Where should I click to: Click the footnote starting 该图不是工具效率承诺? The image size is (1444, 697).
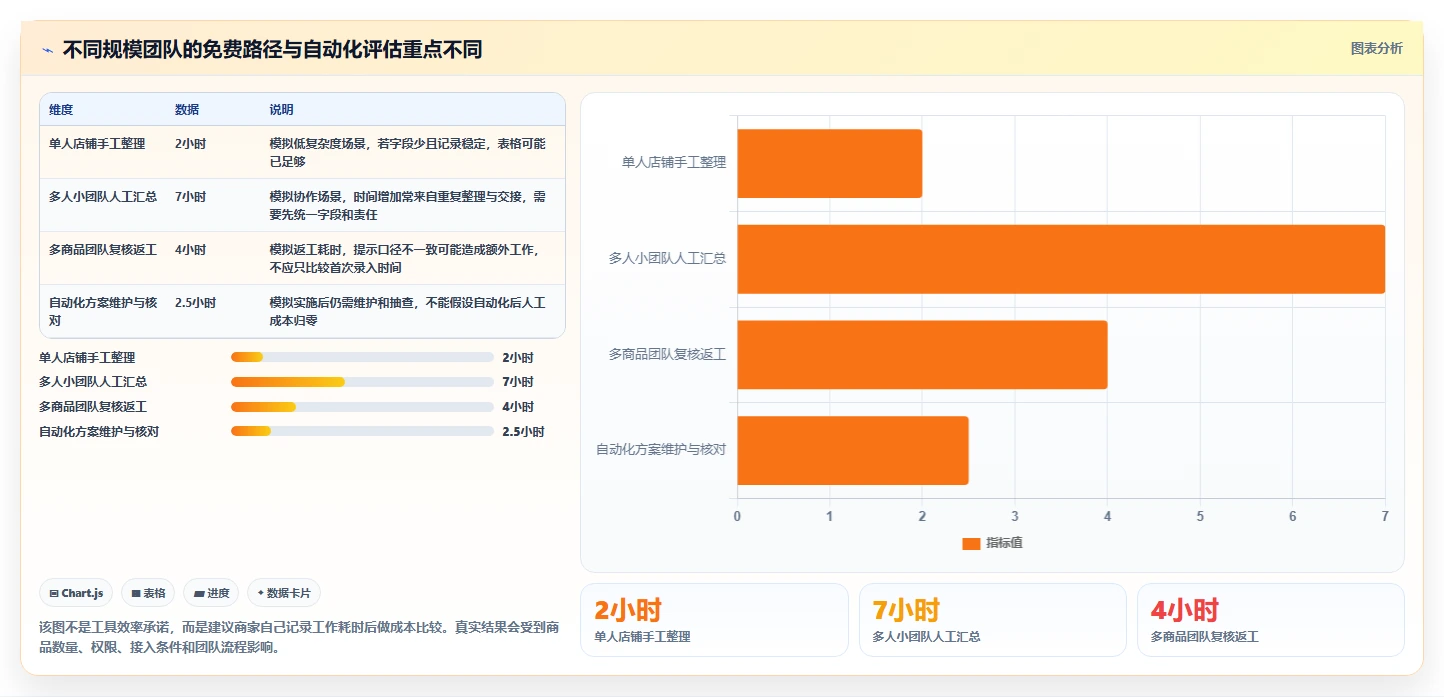[299, 637]
